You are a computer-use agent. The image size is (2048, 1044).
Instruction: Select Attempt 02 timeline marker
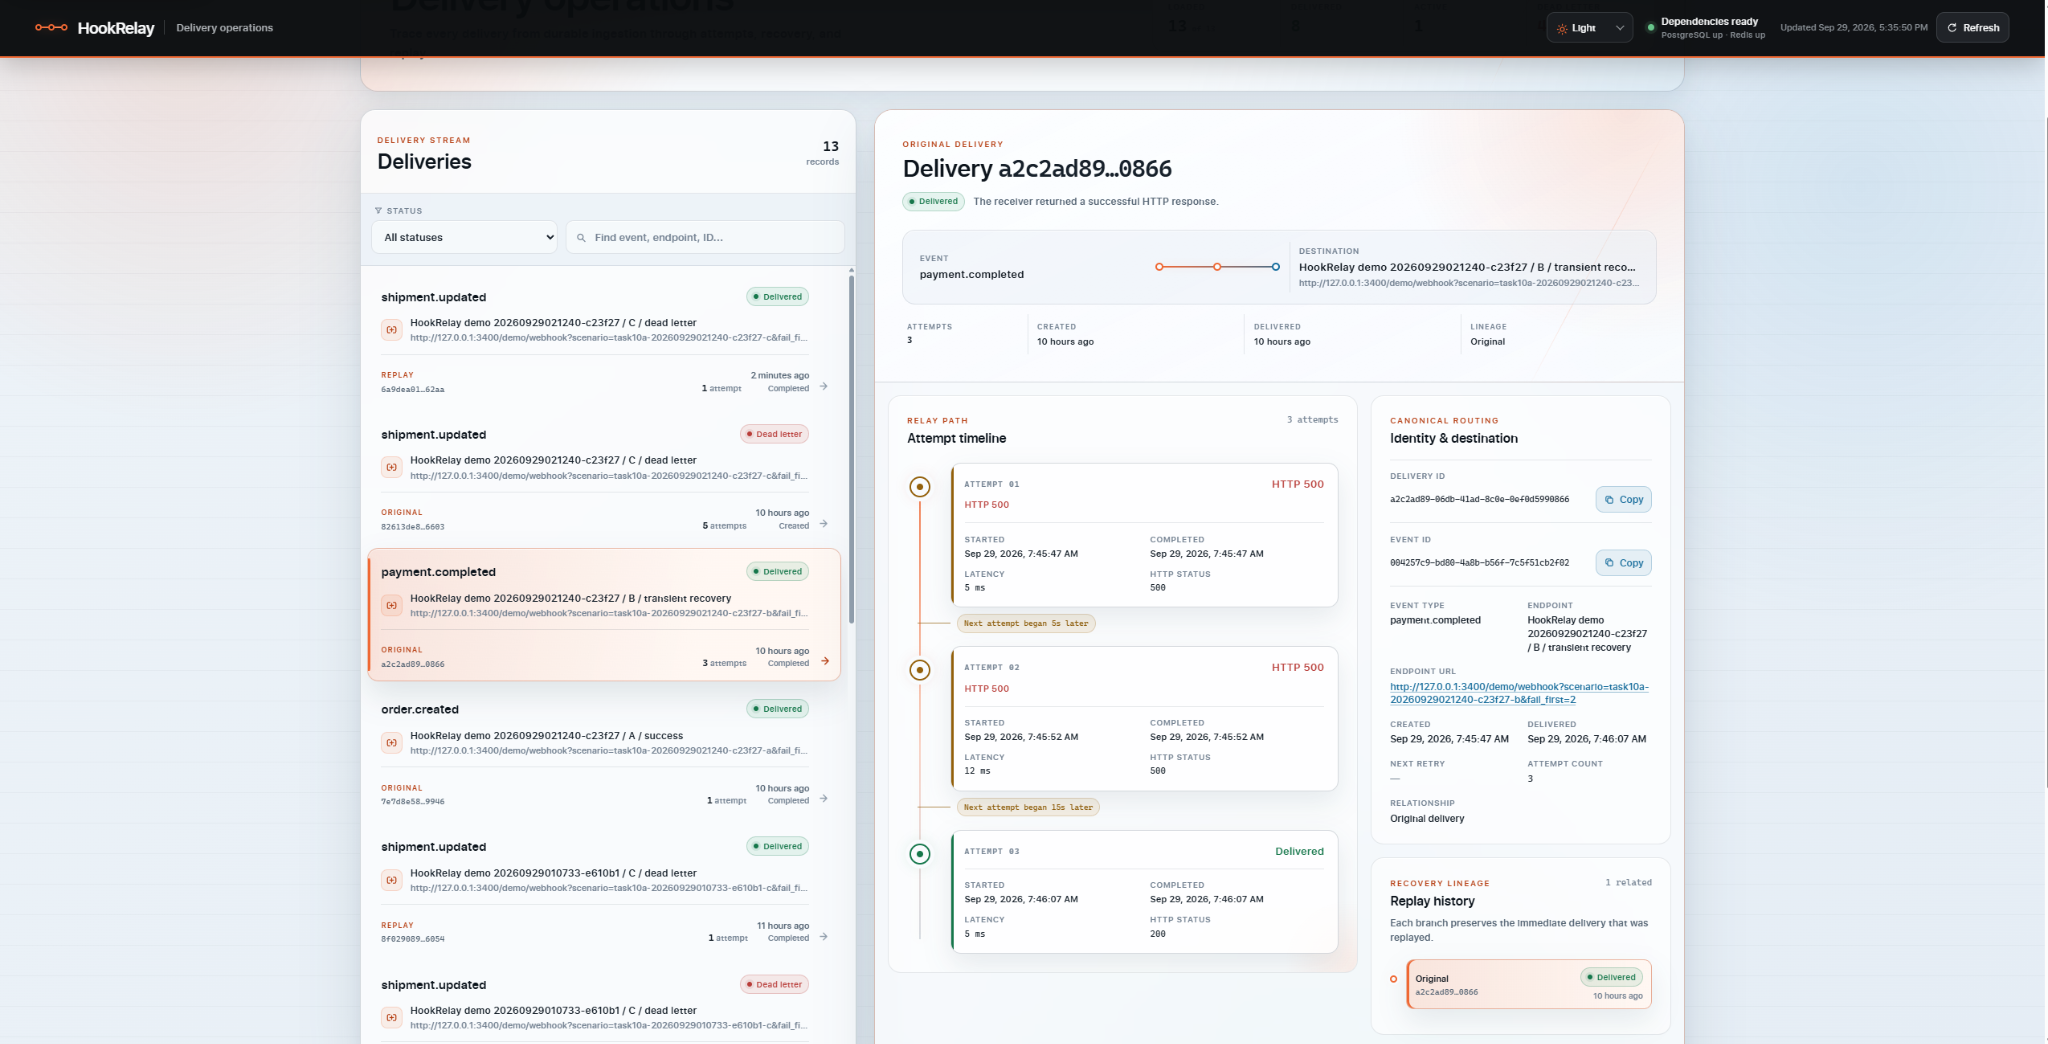920,670
